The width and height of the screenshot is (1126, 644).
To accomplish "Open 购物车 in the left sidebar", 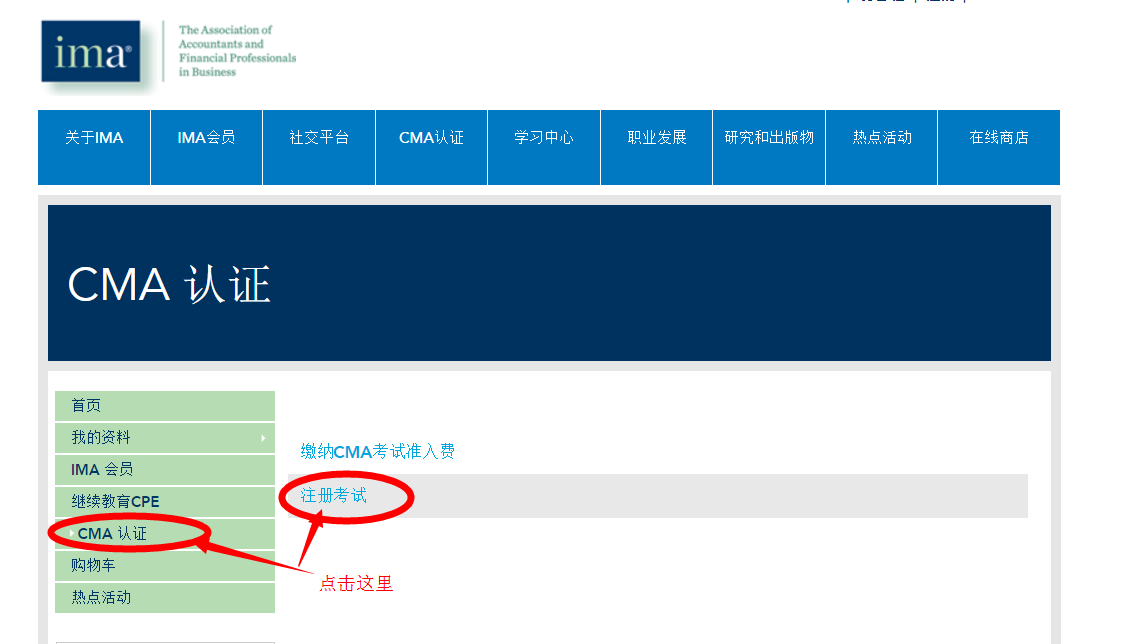I will [x=93, y=566].
